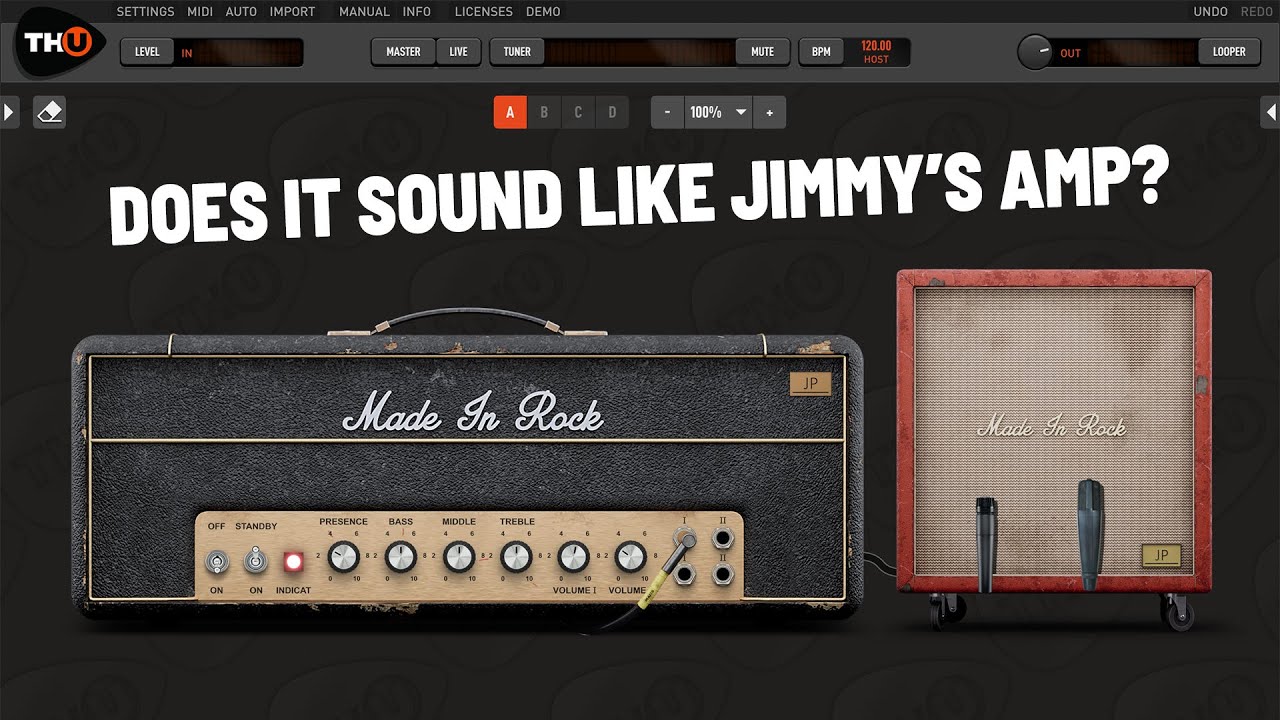Toggle MASTER mode
Screen dimensions: 1280x720
point(403,52)
